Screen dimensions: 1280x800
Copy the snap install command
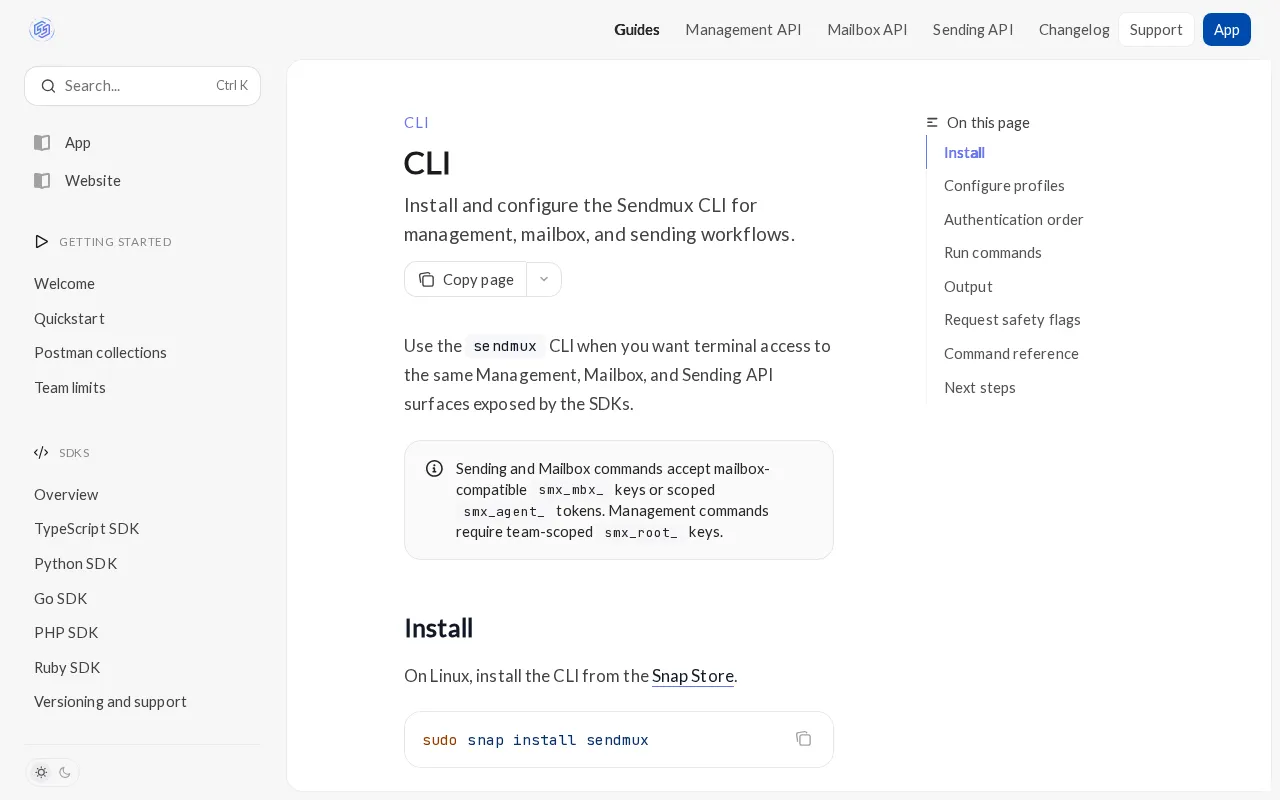pos(804,739)
